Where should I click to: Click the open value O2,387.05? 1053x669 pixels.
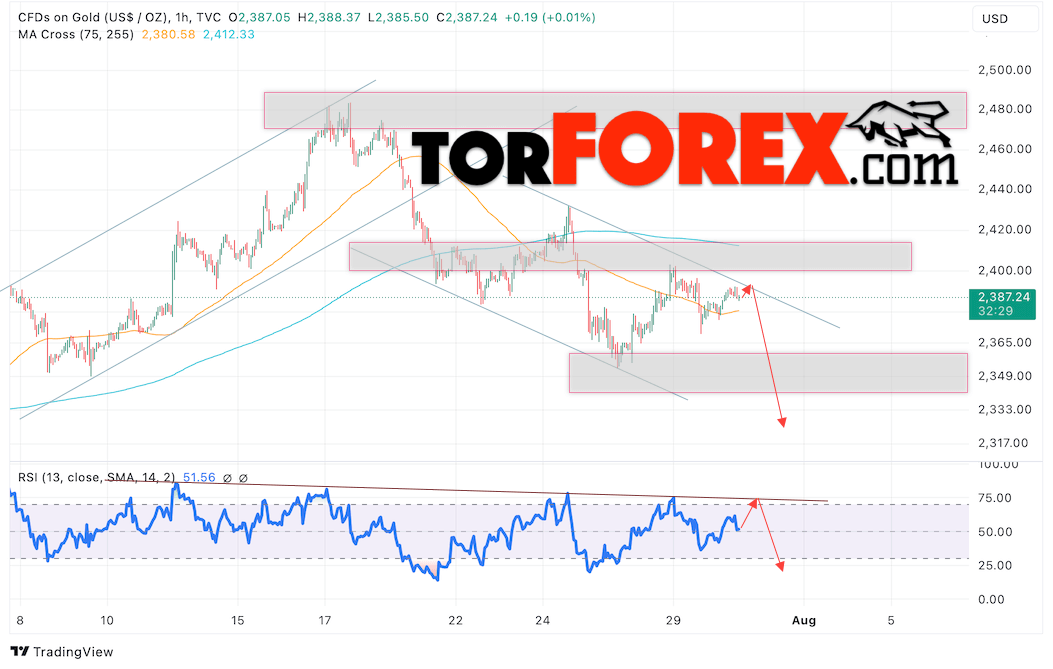pos(259,17)
